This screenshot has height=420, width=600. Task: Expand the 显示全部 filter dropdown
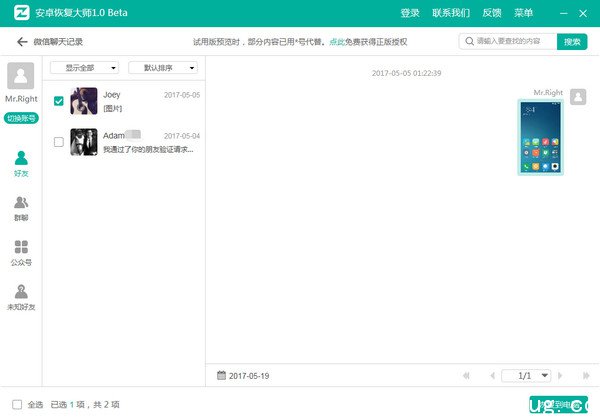[x=84, y=68]
